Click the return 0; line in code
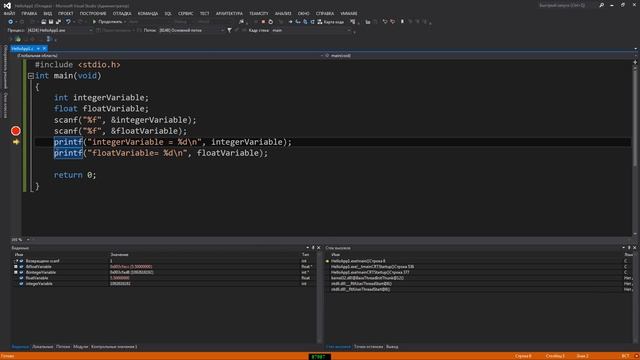Image resolution: width=640 pixels, height=360 pixels. 75,175
